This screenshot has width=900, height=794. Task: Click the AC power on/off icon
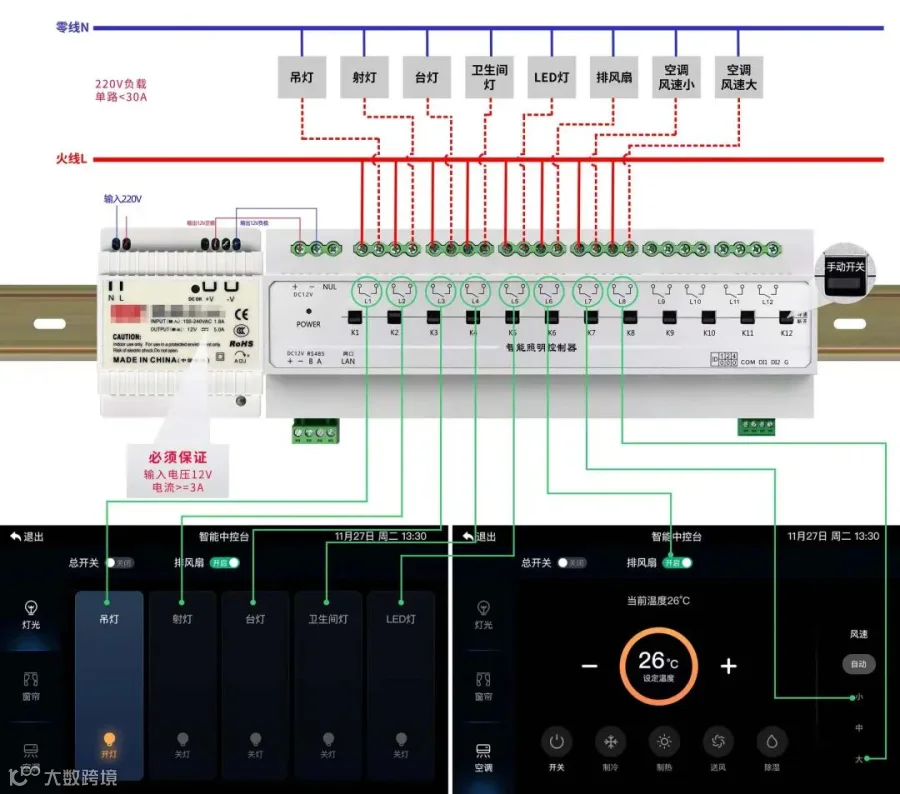click(556, 742)
